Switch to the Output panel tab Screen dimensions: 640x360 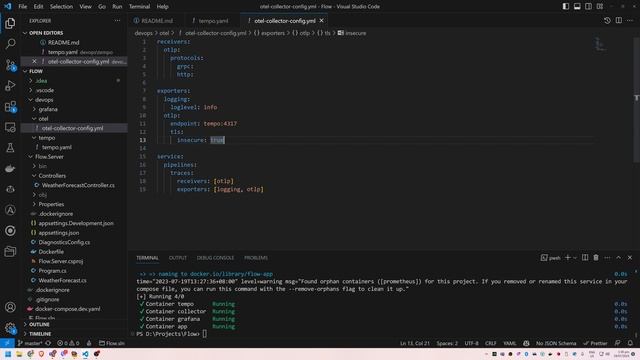[178, 258]
